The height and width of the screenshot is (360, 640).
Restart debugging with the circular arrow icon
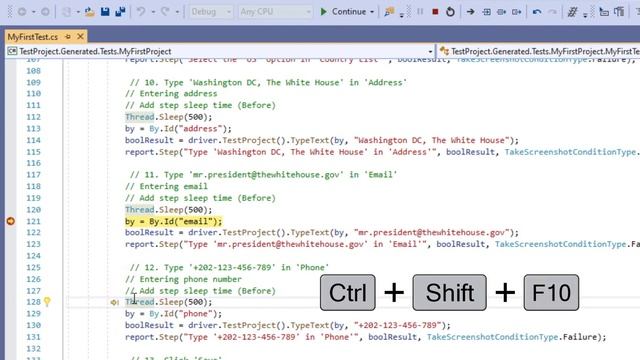(x=450, y=12)
